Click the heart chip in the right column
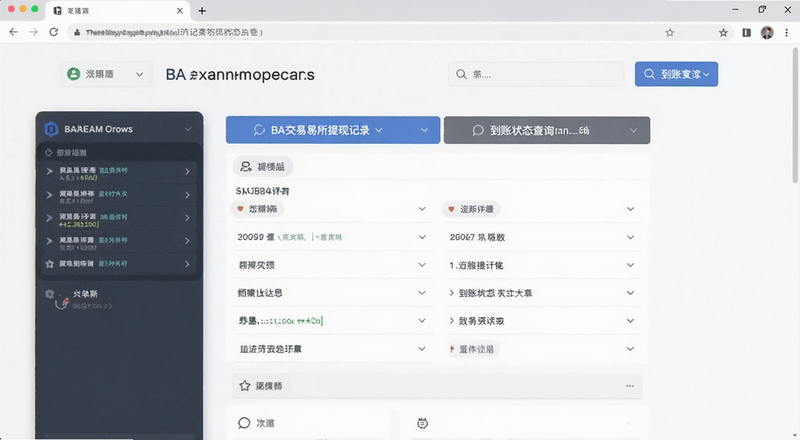This screenshot has height=440, width=800. [471, 209]
